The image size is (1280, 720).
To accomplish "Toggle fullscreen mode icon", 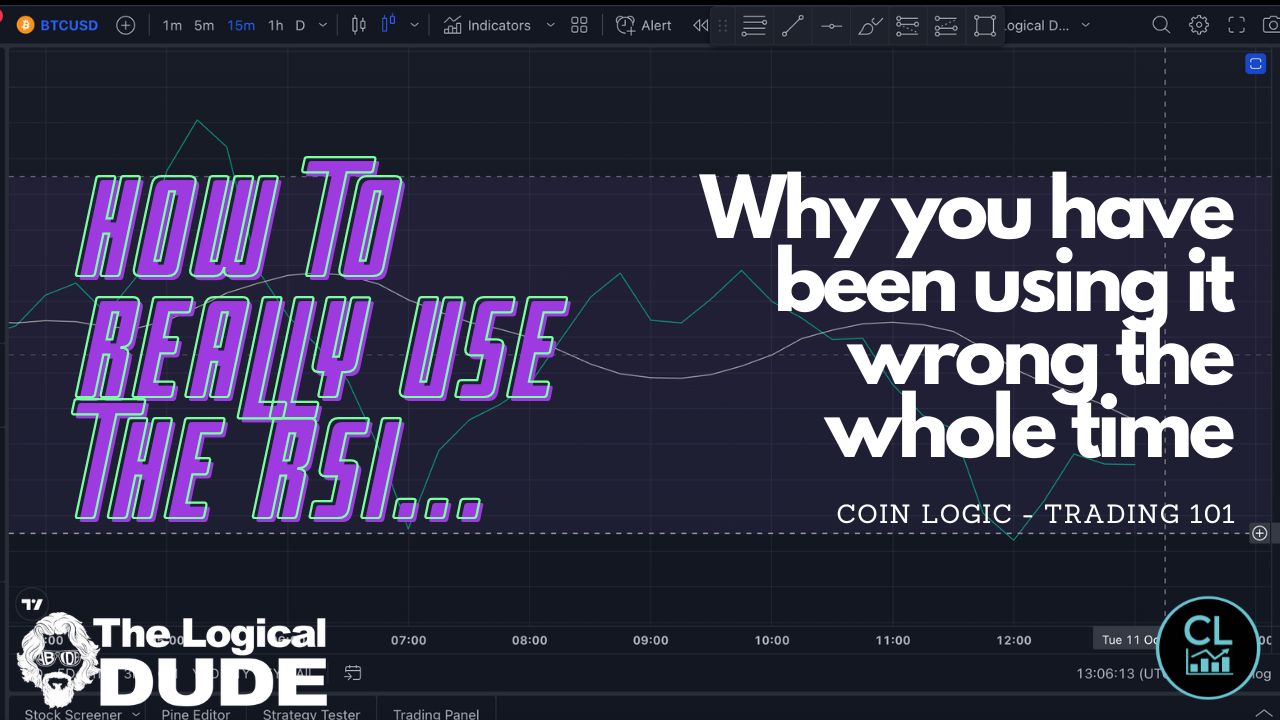I will 1237,25.
